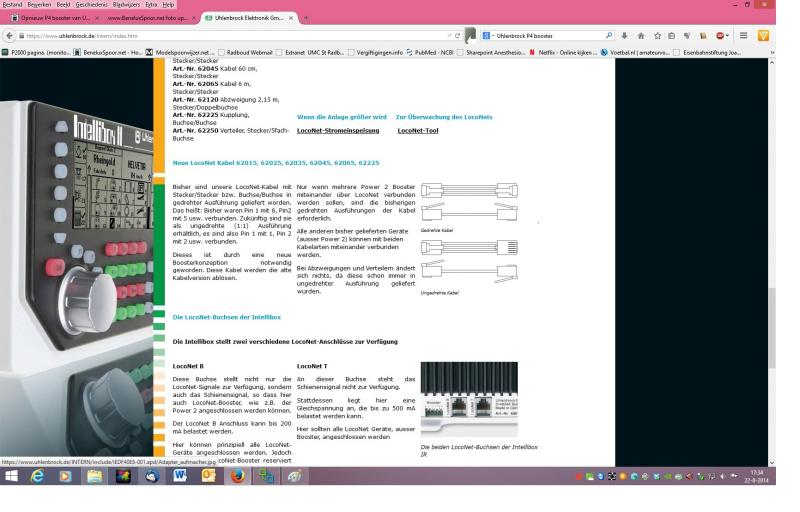This screenshot has width=800, height=512.
Task: Open Modelspoorwijzer.net bookmark
Action: click(180, 53)
